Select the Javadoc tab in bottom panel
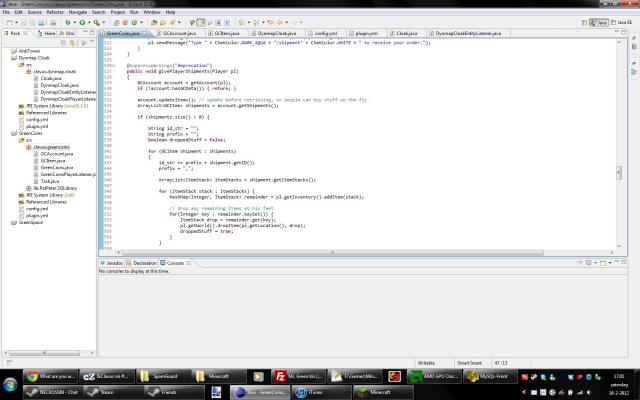The image size is (640, 400). coord(114,262)
